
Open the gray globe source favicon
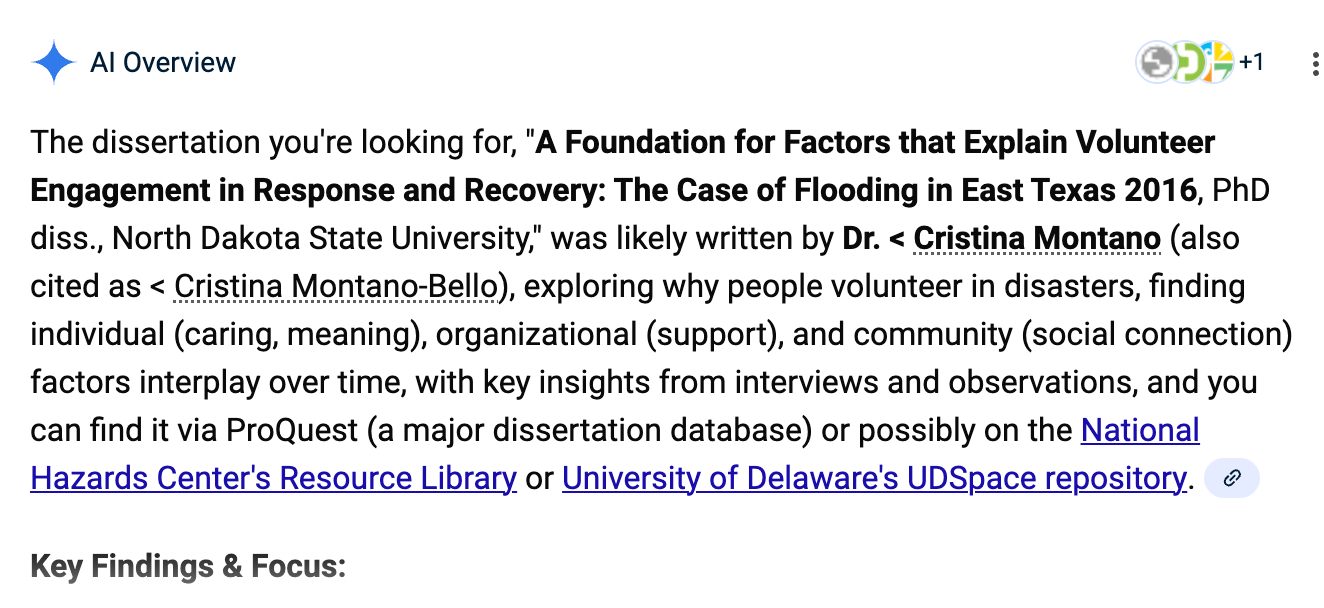1157,63
